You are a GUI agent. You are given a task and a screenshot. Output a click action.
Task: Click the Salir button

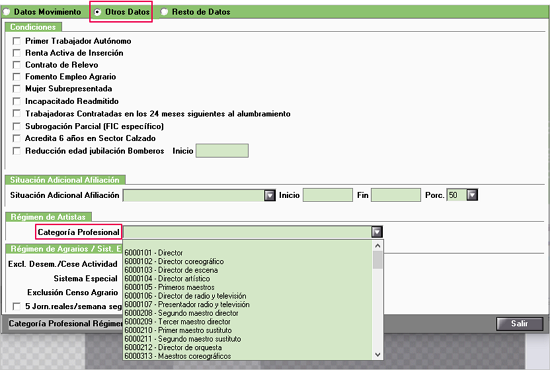point(519,324)
